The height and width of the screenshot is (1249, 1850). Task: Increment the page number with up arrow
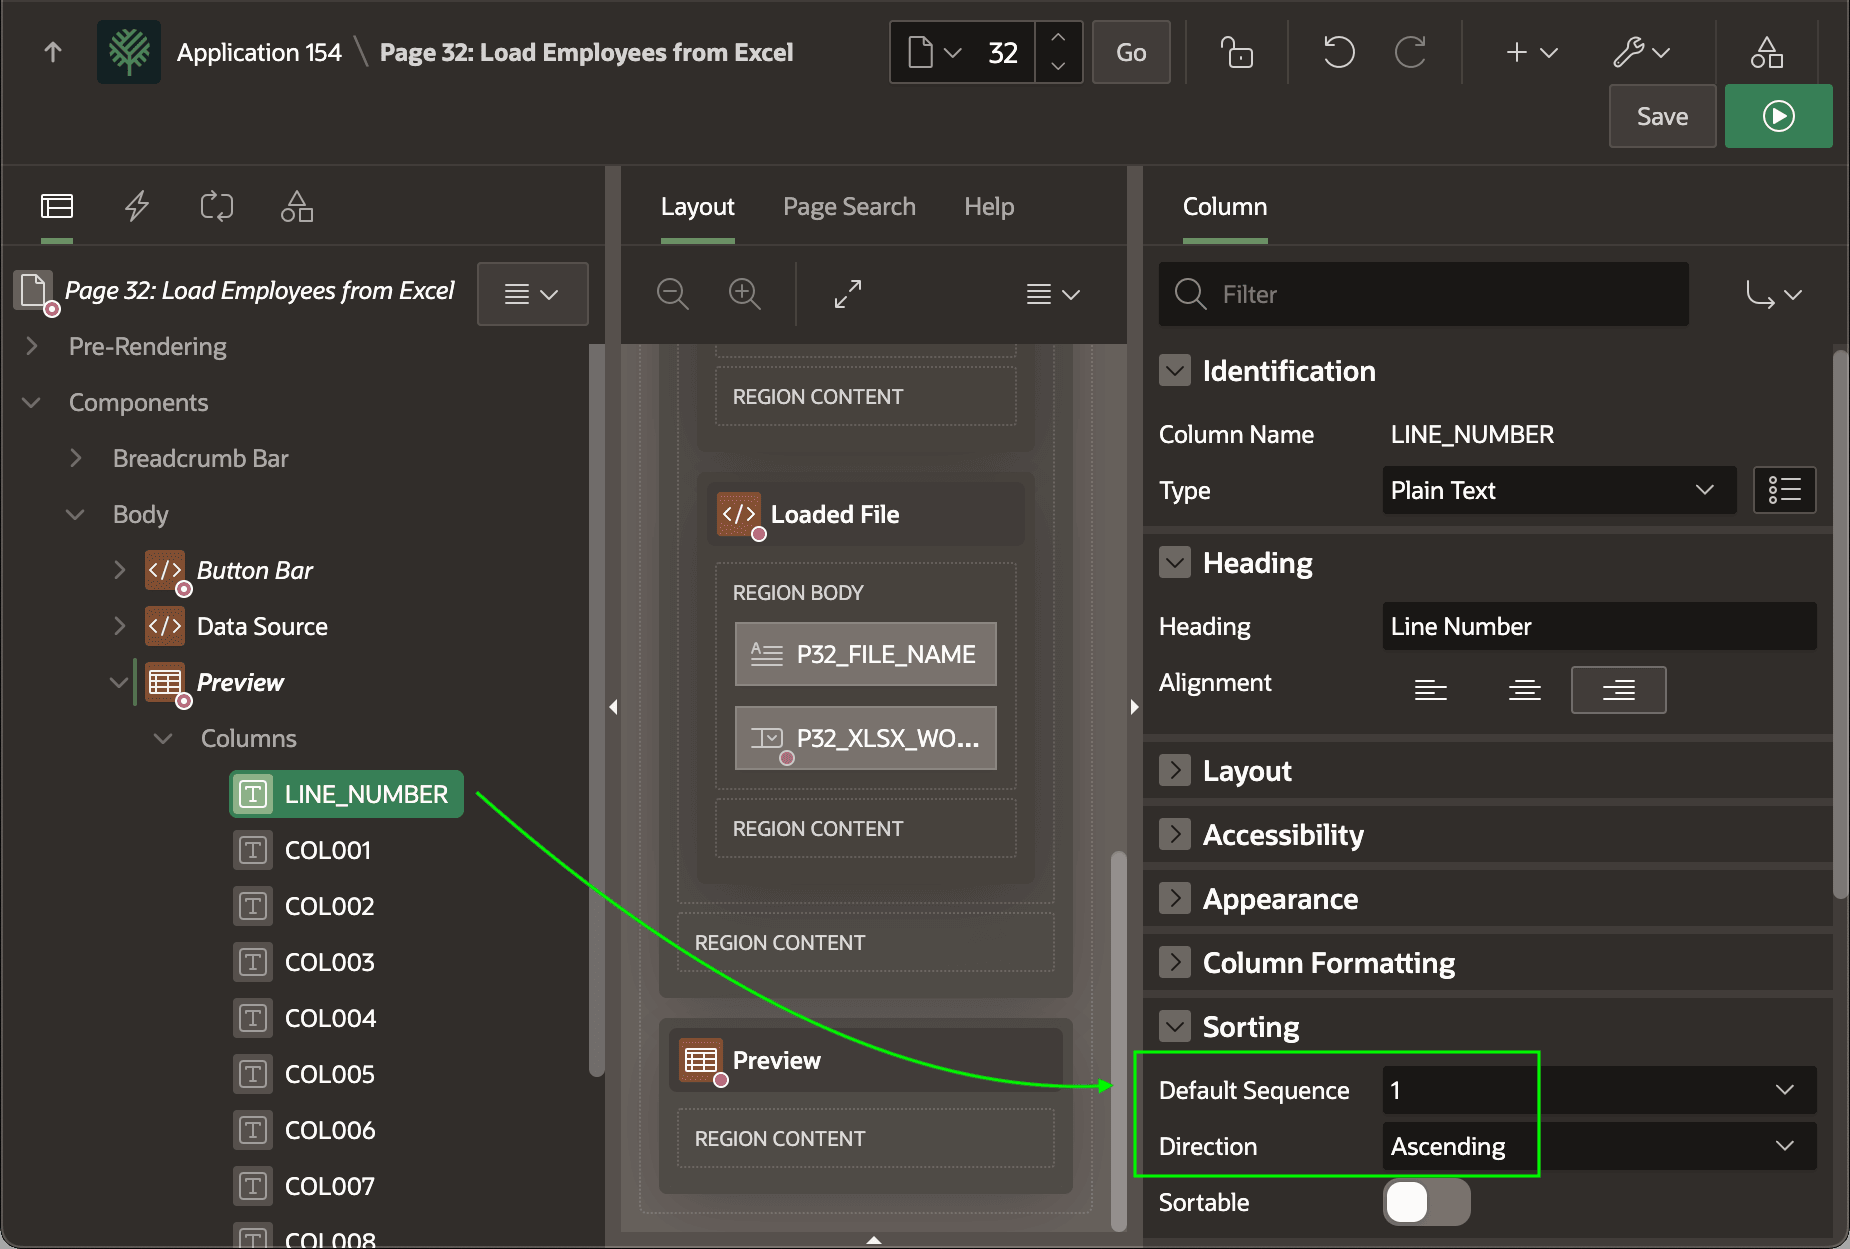[x=1058, y=38]
